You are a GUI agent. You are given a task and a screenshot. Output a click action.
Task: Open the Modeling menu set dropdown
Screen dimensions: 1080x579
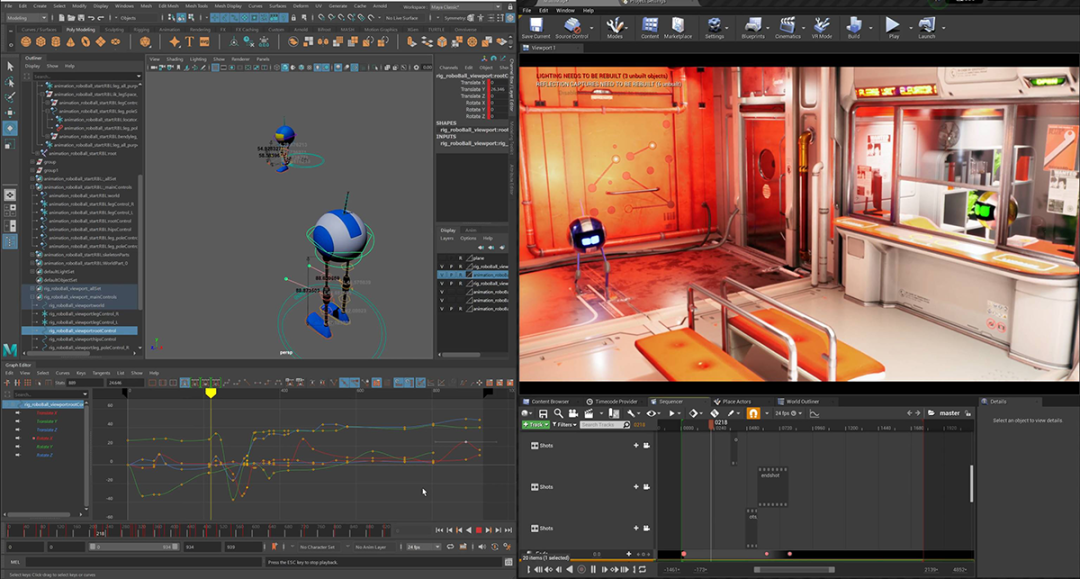pos(28,18)
